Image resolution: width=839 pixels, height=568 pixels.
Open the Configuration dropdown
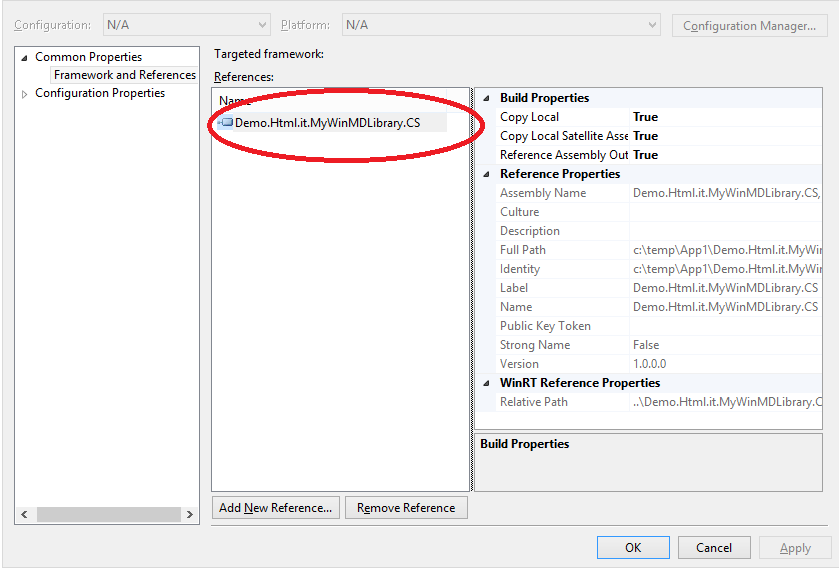pyautogui.click(x=186, y=25)
